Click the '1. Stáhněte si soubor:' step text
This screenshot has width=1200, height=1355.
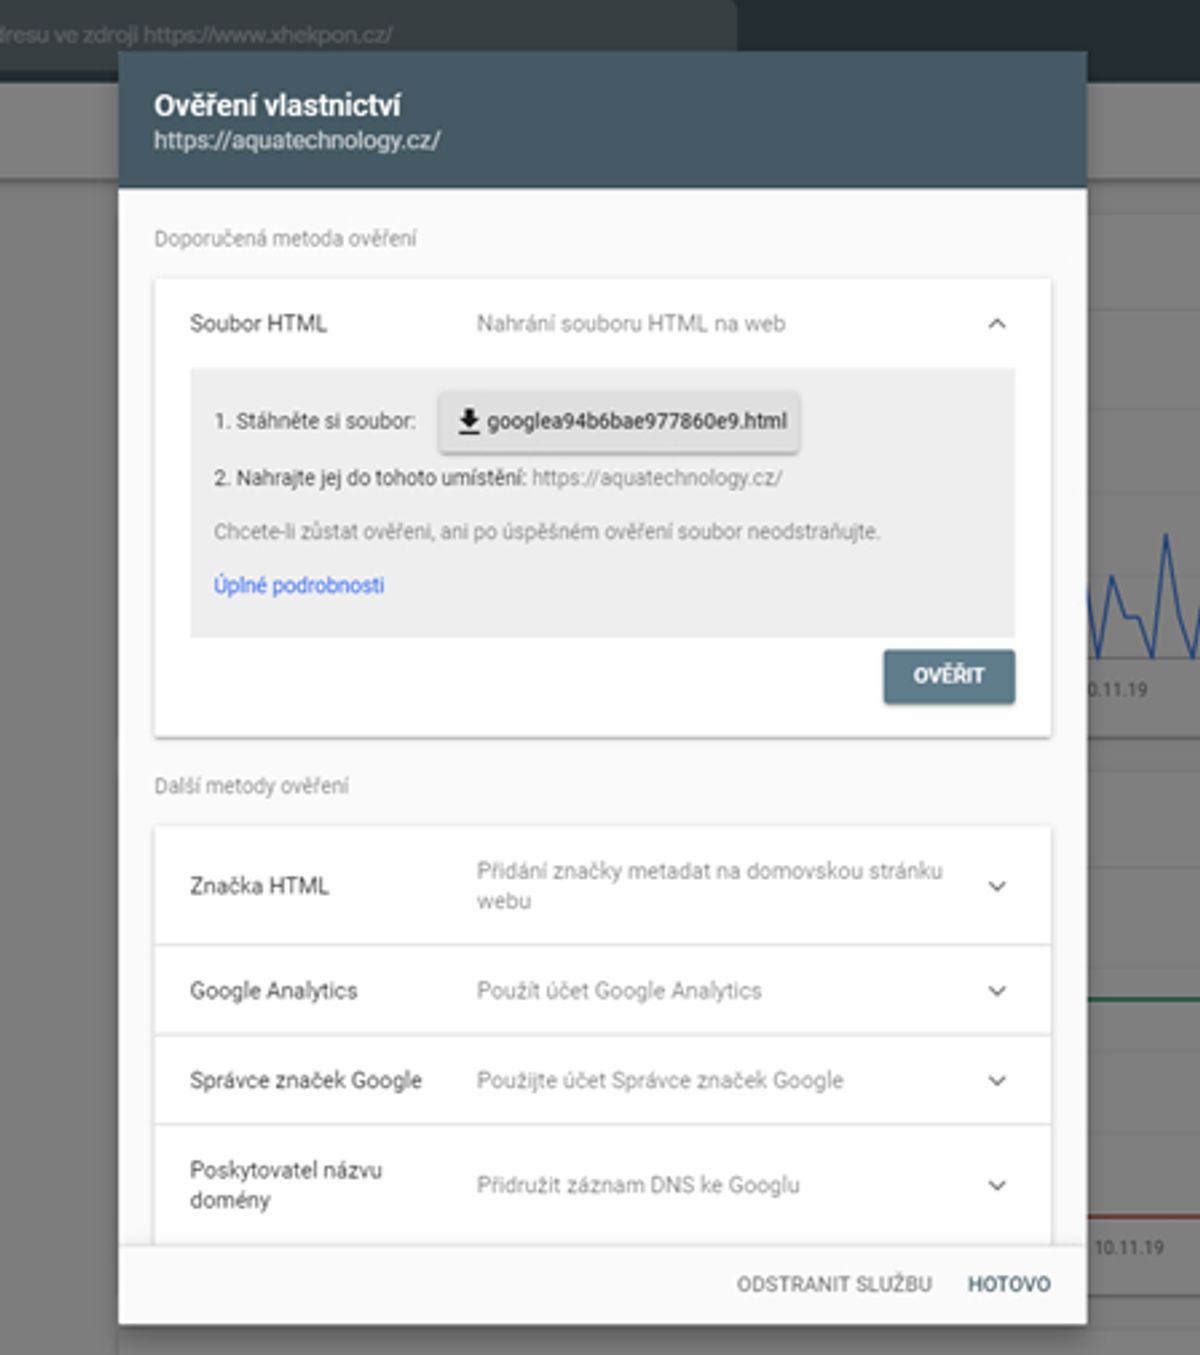314,421
